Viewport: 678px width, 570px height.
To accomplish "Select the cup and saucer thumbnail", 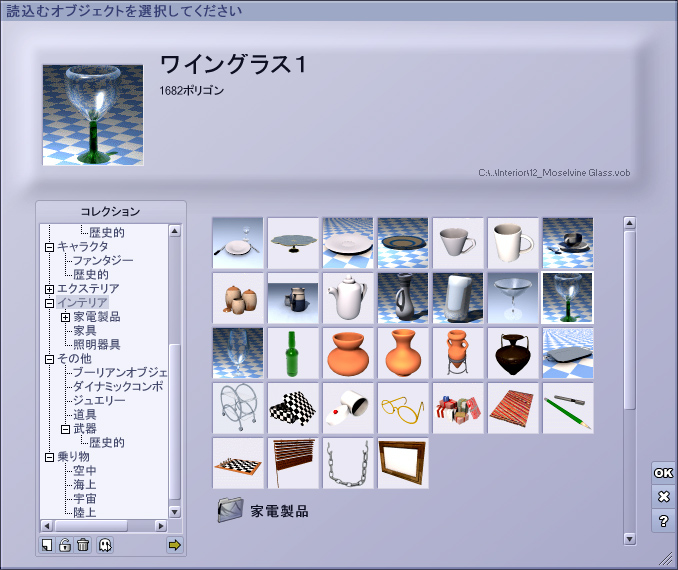I will click(x=568, y=243).
